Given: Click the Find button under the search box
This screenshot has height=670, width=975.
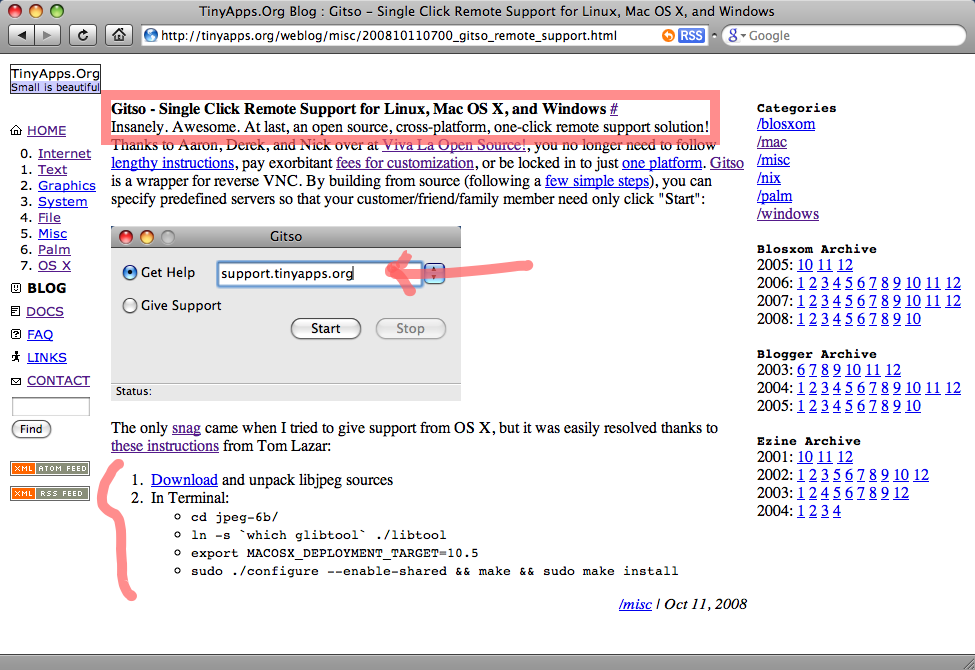Looking at the screenshot, I should (31, 429).
